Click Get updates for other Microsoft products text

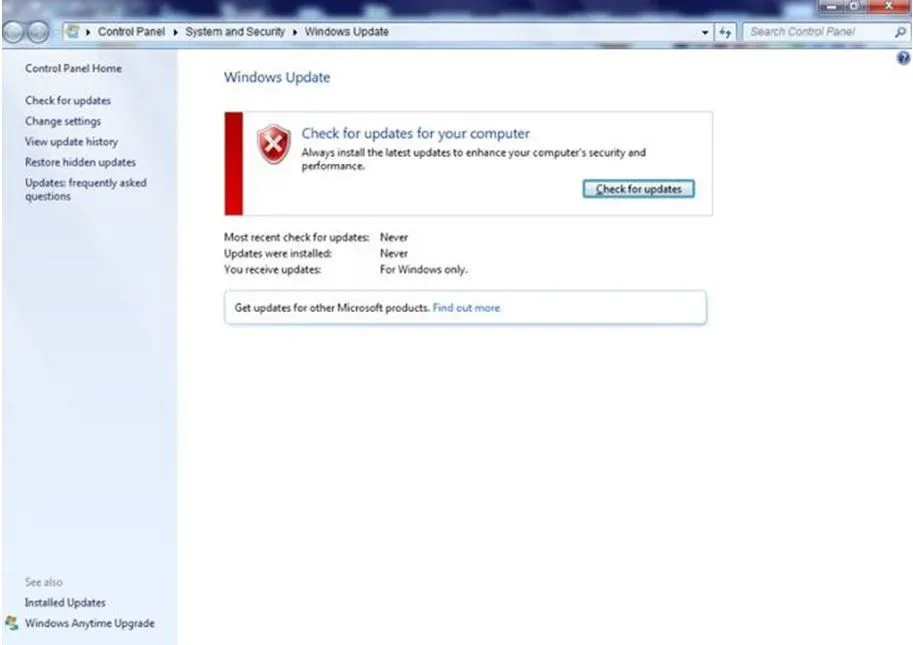click(332, 307)
